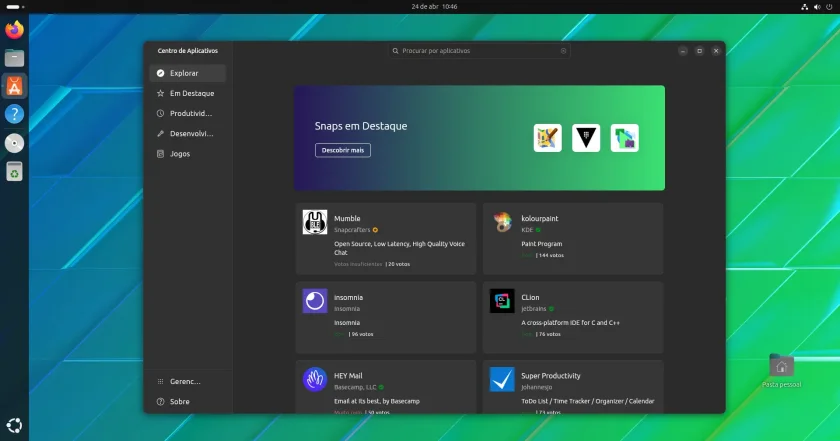This screenshot has height=441, width=840.
Task: Click the disc drive dock icon
Action: pyautogui.click(x=14, y=143)
